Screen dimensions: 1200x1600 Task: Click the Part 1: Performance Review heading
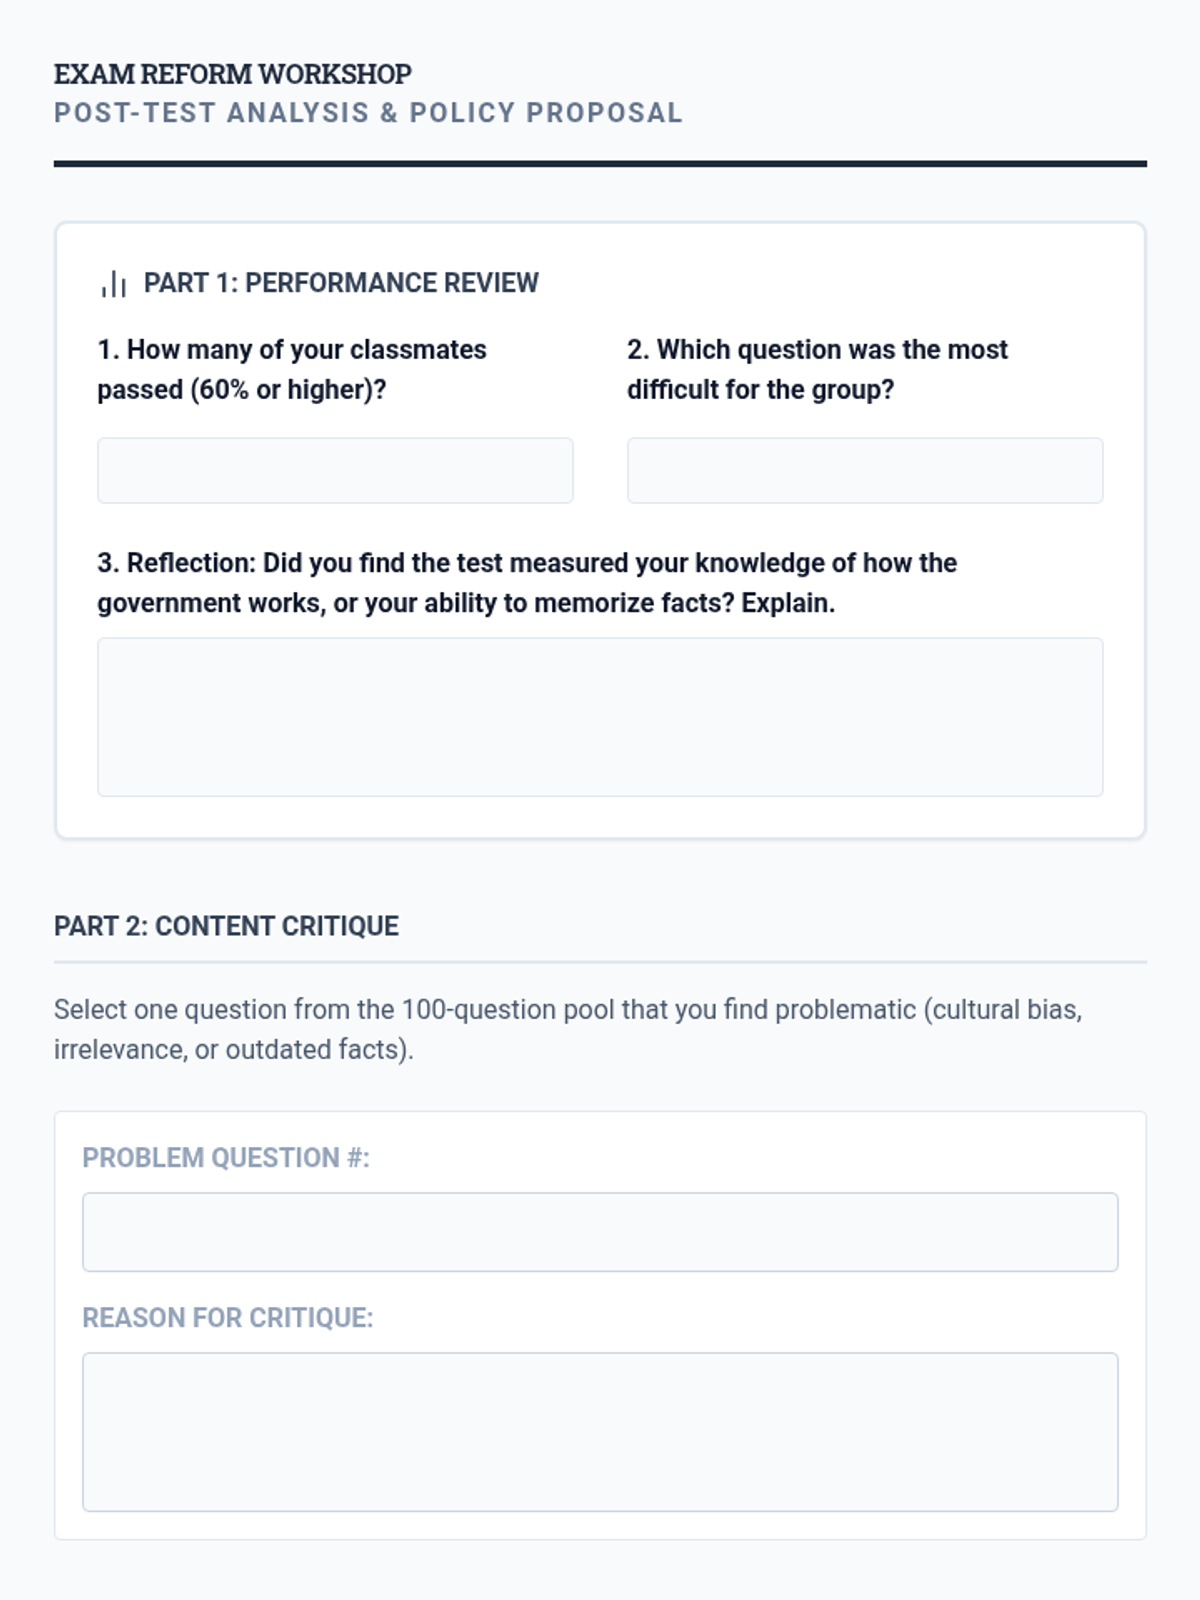tap(341, 283)
